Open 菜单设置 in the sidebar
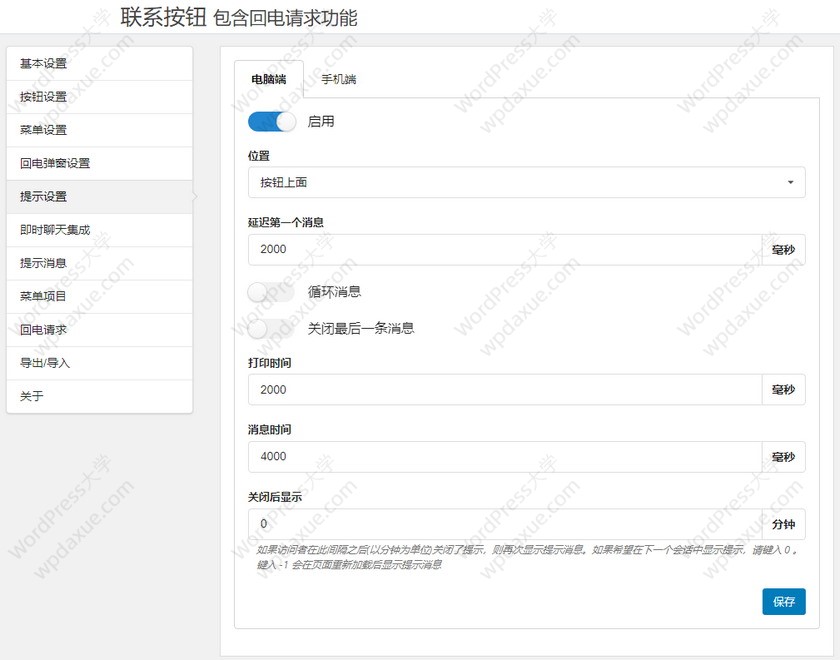The width and height of the screenshot is (840, 660). tap(99, 130)
